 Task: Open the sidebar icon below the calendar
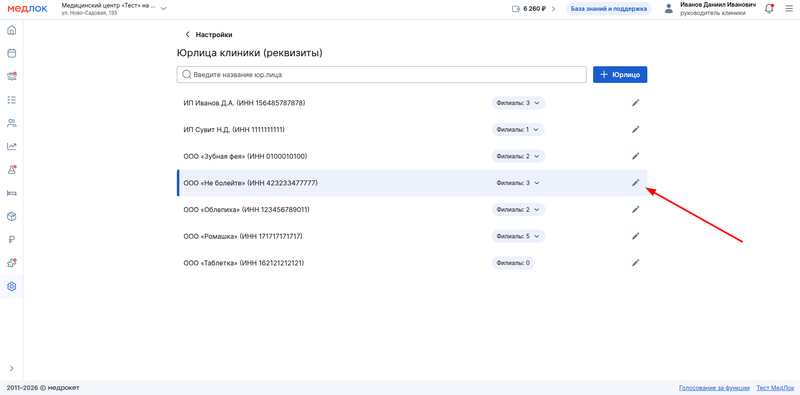point(11,77)
